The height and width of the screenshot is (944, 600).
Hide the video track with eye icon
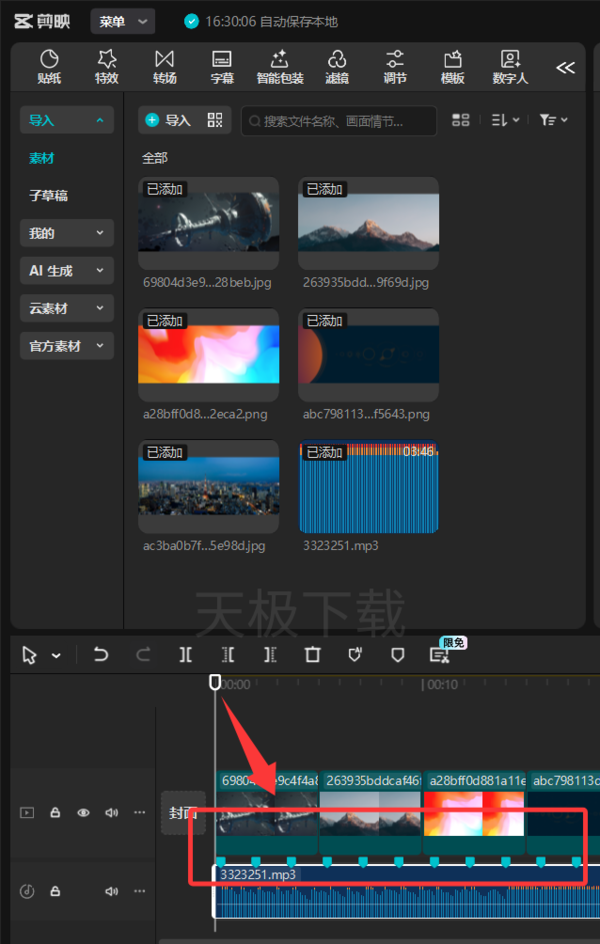point(83,813)
